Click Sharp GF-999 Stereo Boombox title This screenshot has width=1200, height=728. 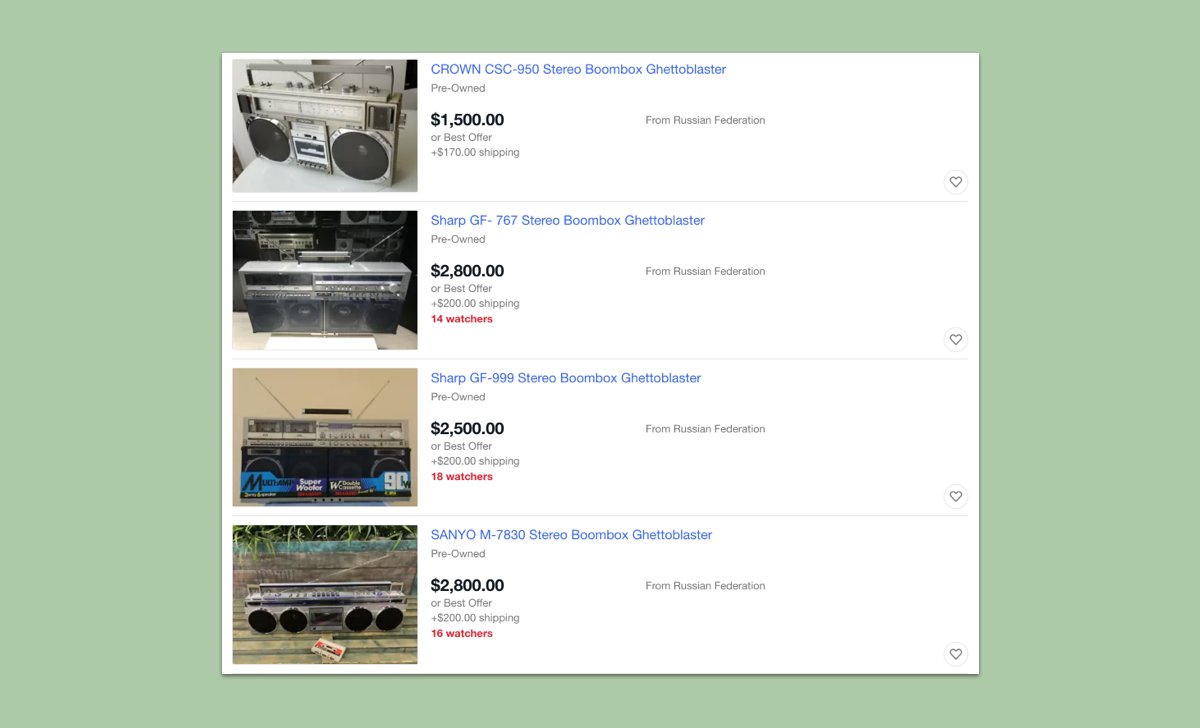[565, 378]
